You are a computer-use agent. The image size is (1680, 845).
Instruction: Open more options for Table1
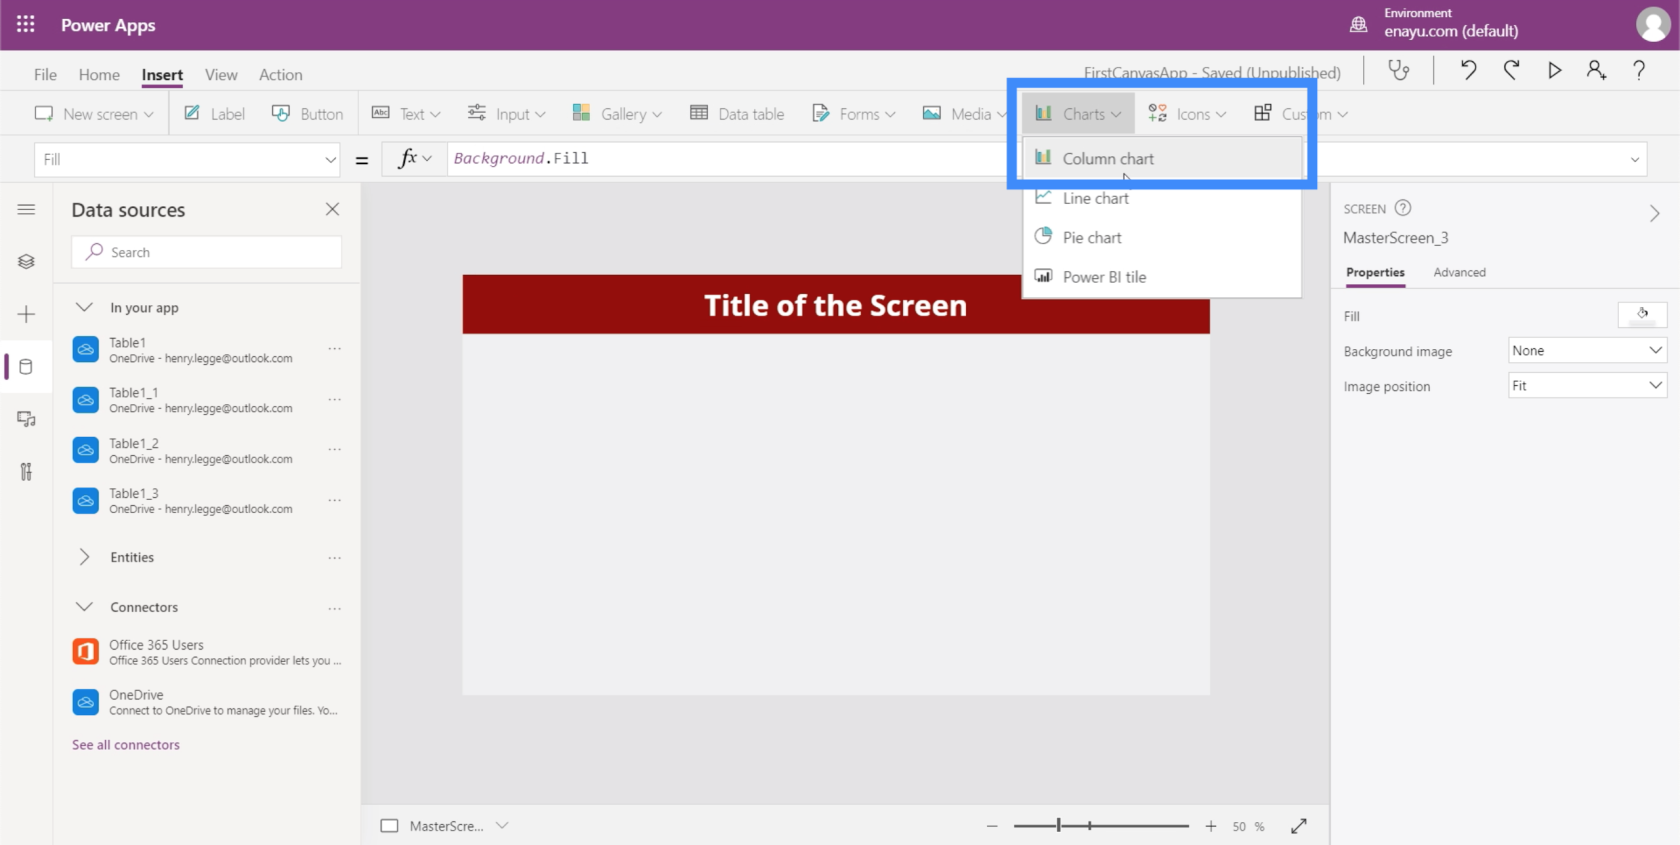click(335, 349)
